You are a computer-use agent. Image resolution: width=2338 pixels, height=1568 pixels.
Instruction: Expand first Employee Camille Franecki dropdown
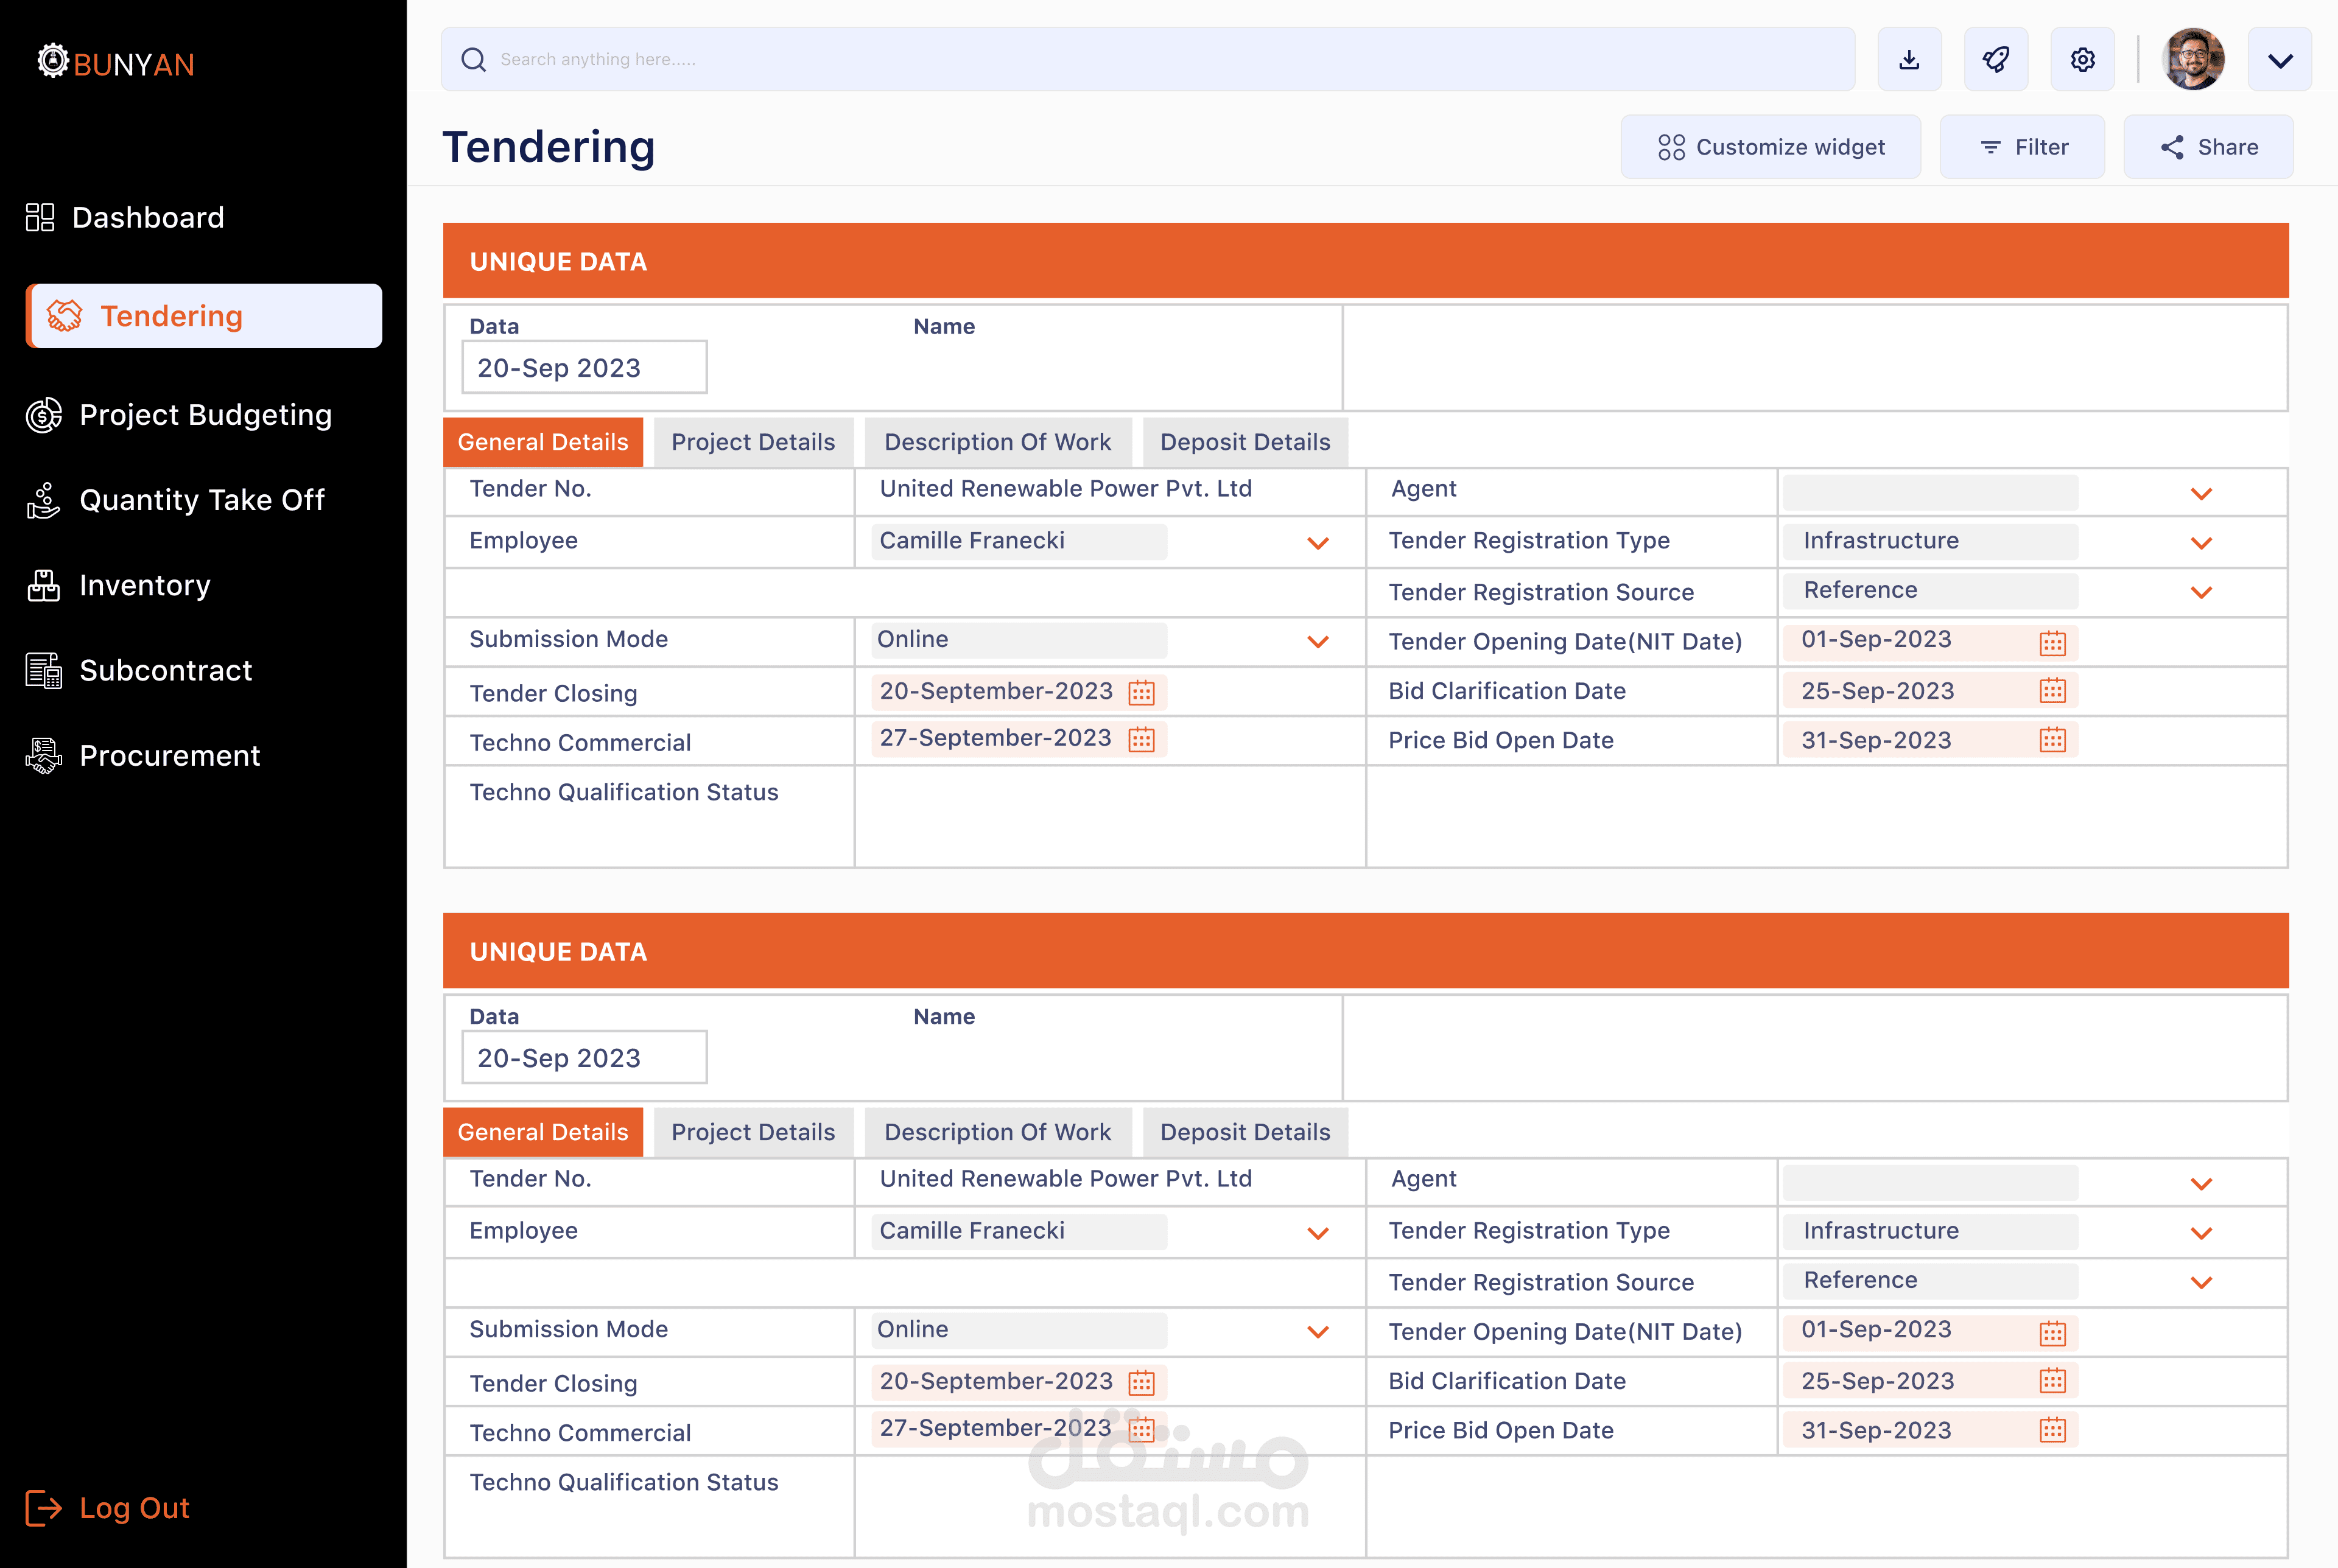[1318, 543]
